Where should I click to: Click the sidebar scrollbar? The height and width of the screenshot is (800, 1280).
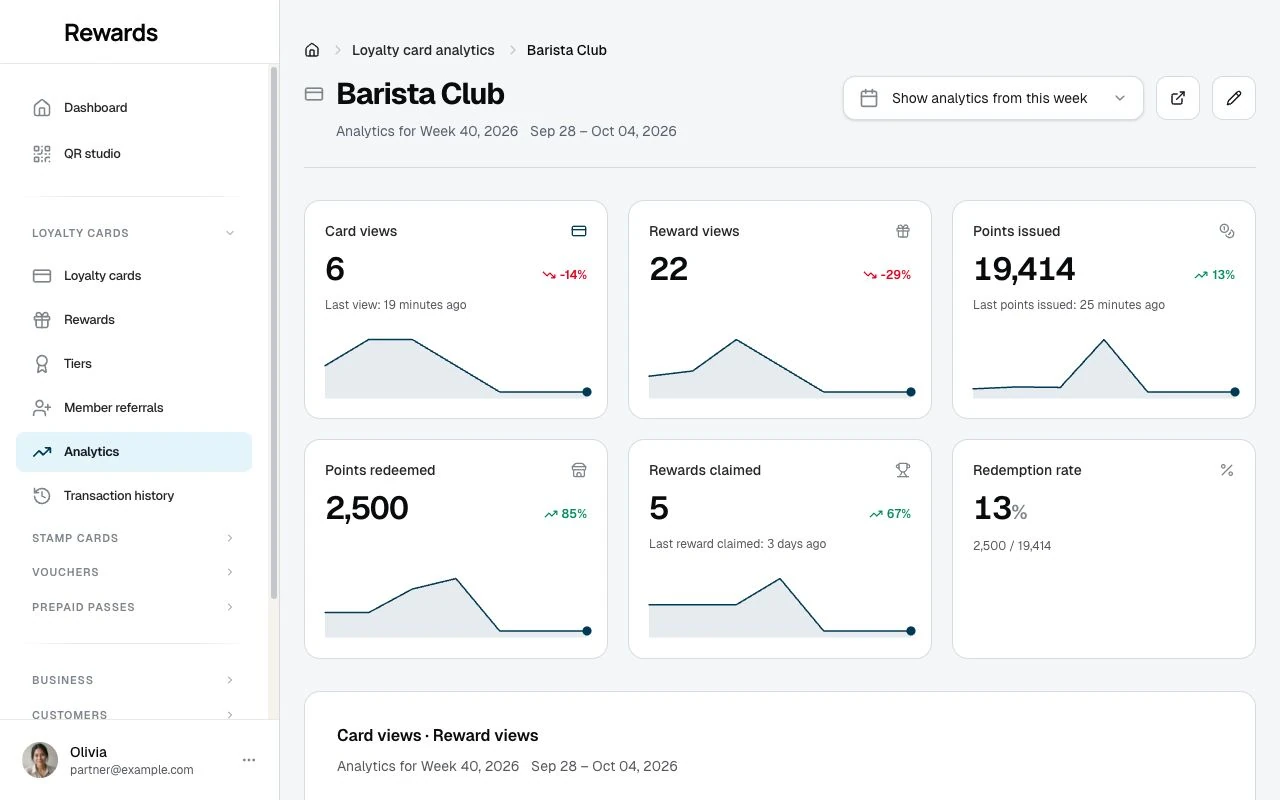coord(273,333)
